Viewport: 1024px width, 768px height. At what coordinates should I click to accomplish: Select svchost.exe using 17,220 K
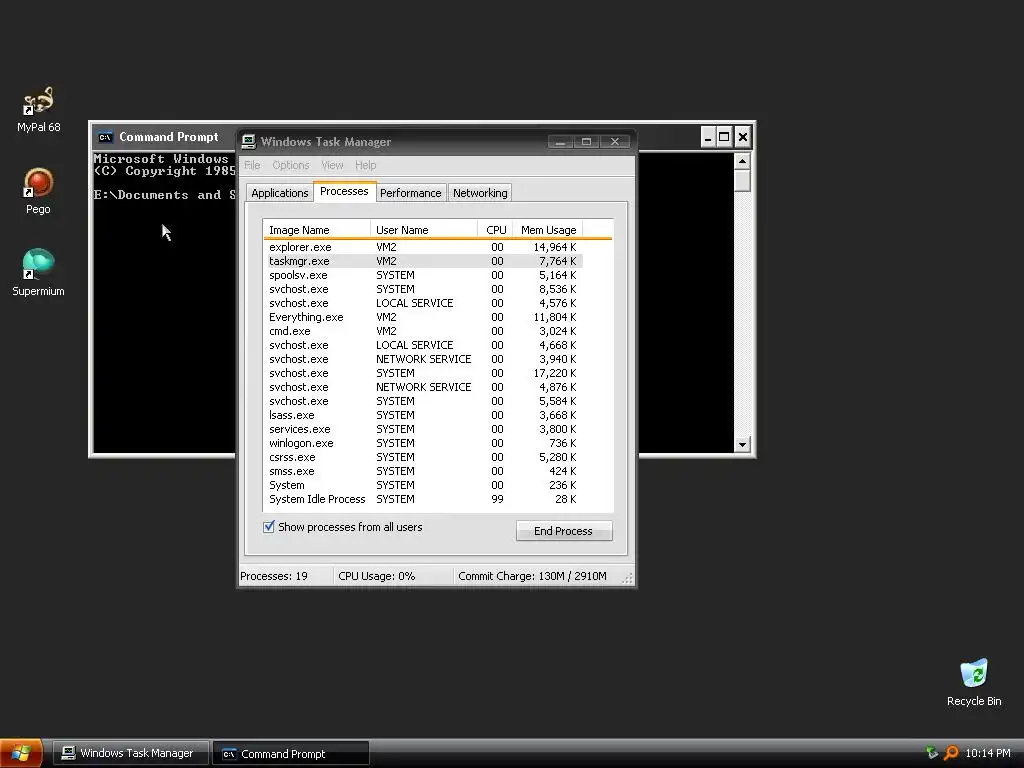point(423,373)
